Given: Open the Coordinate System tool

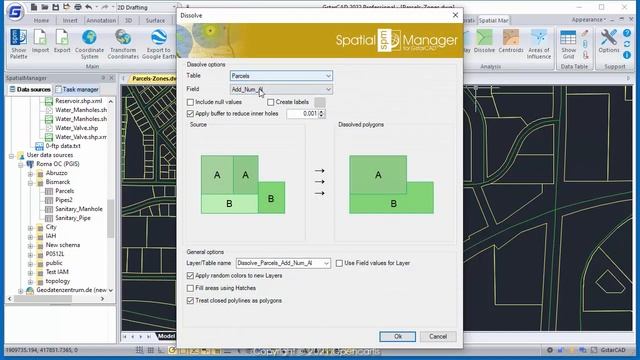Looking at the screenshot, I should [89, 44].
